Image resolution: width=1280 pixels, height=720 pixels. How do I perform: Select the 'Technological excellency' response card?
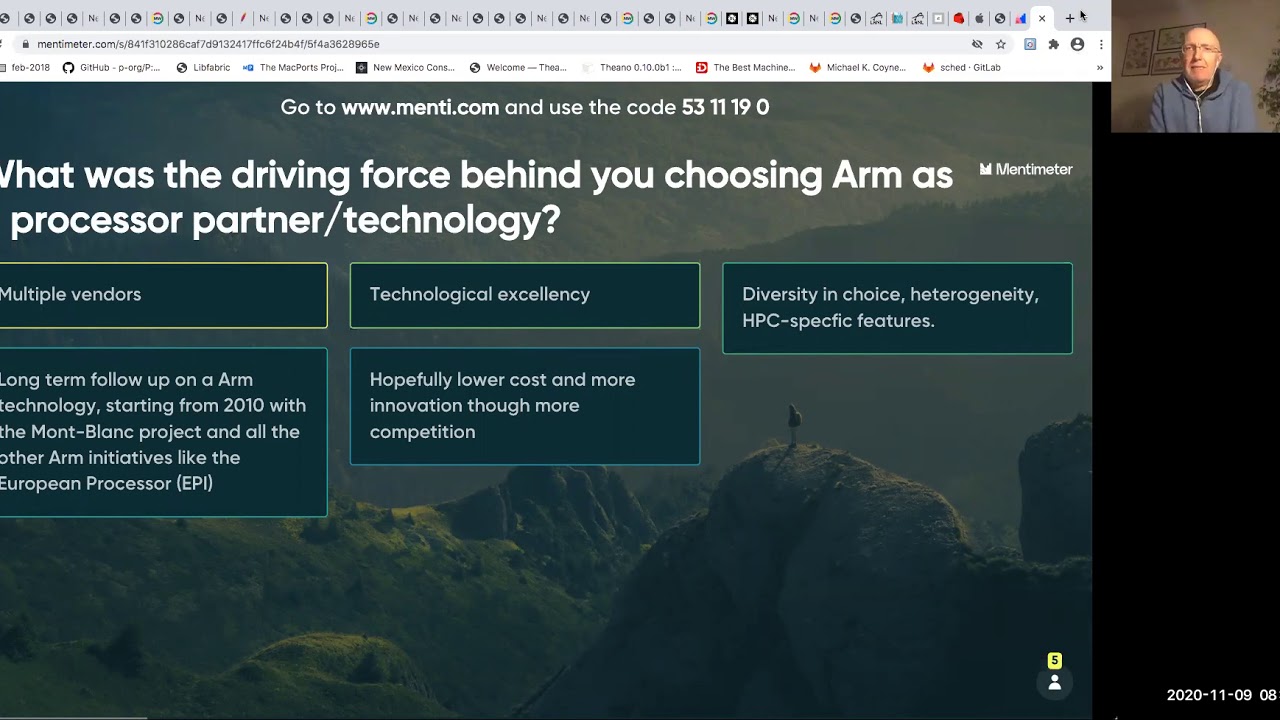525,295
